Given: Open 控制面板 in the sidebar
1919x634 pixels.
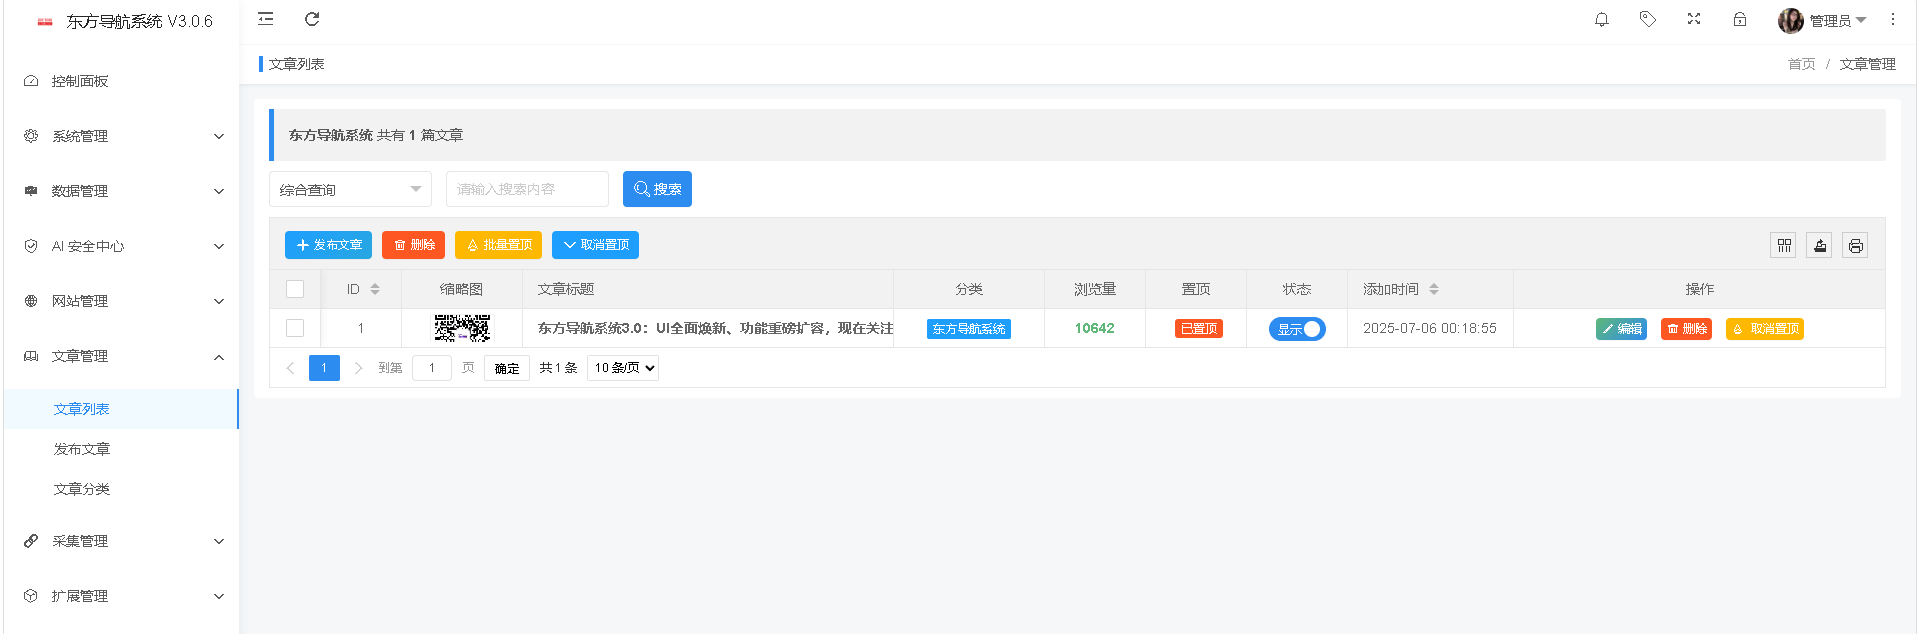Looking at the screenshot, I should (121, 81).
